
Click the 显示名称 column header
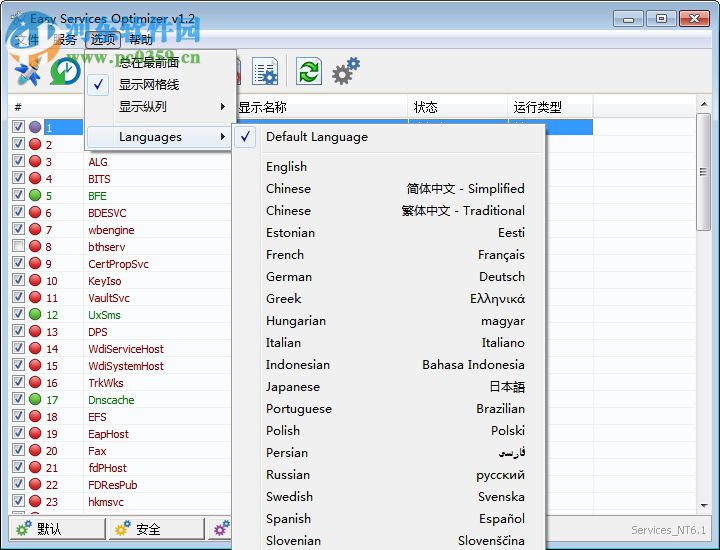pyautogui.click(x=320, y=107)
